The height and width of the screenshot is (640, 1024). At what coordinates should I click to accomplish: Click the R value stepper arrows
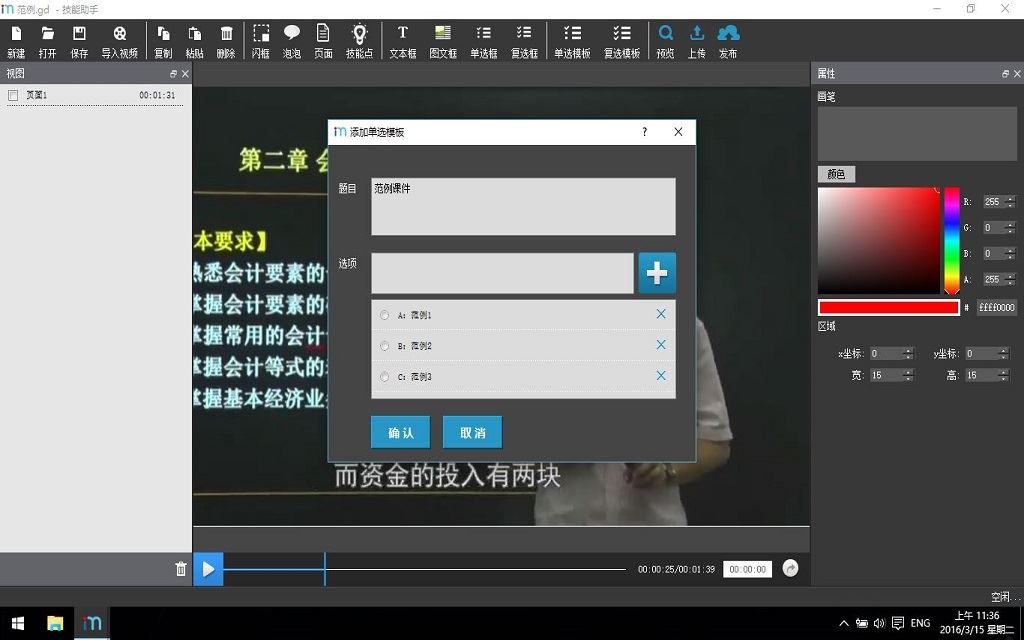pos(1010,202)
